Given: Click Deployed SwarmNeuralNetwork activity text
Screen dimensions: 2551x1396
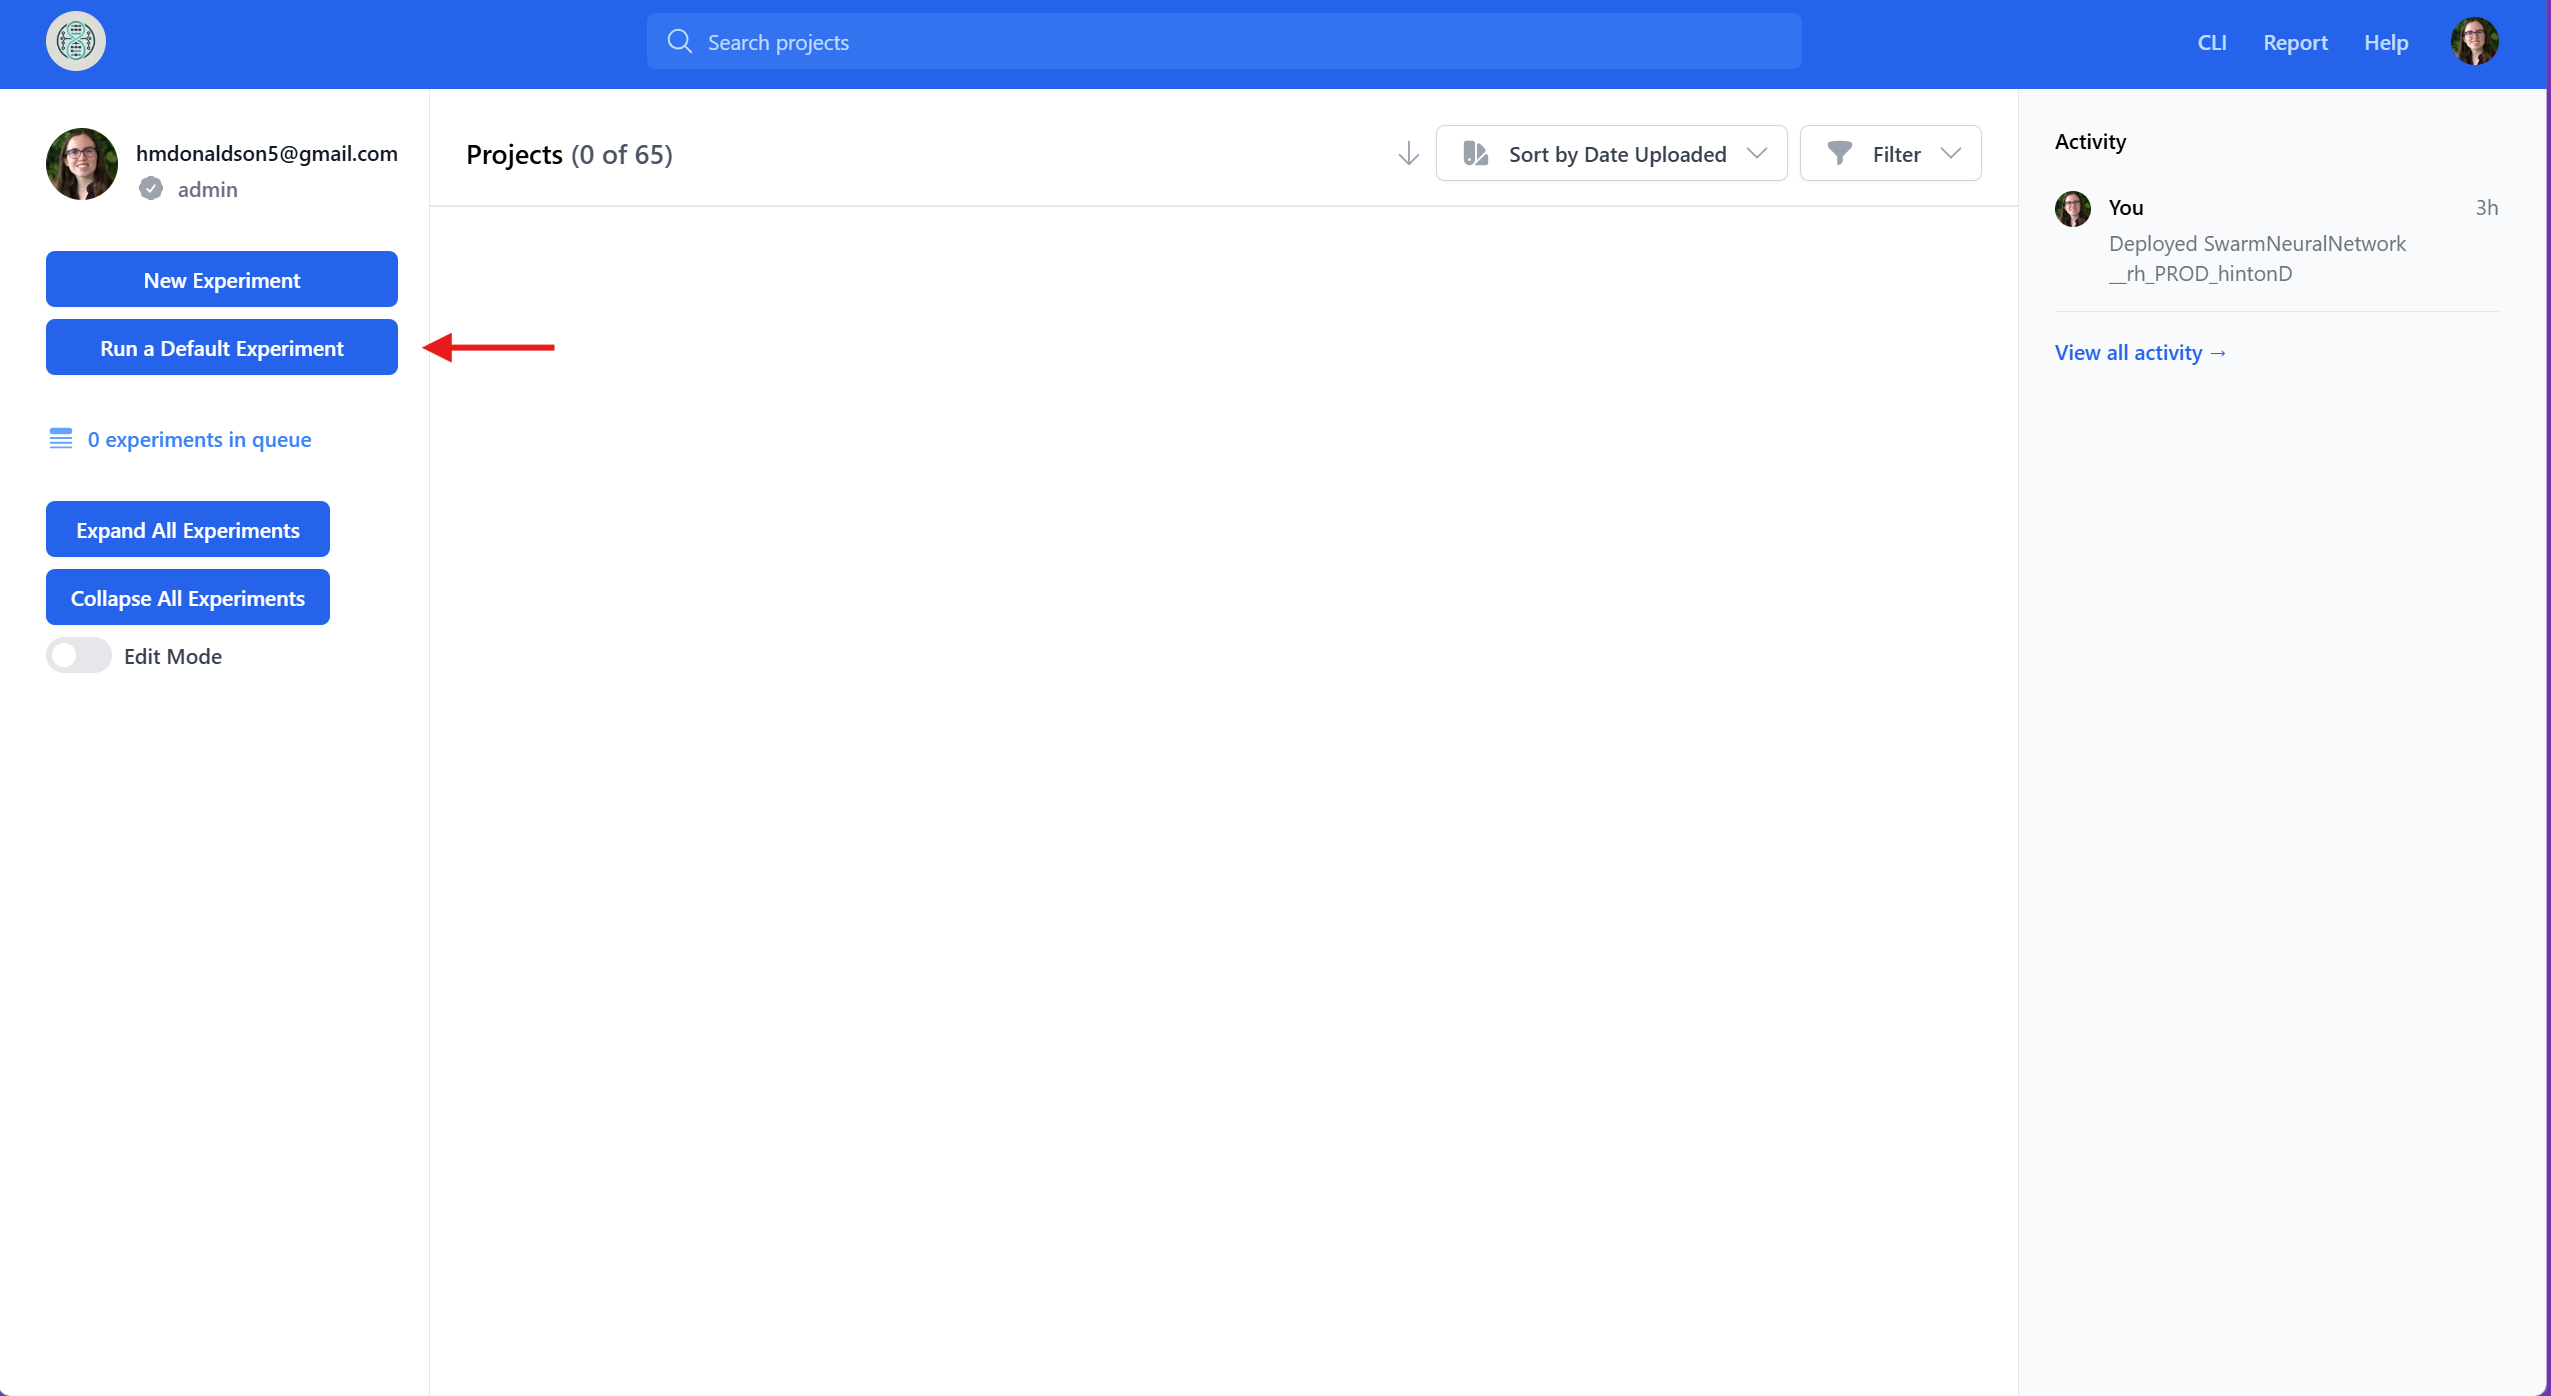Looking at the screenshot, I should coord(2257,258).
